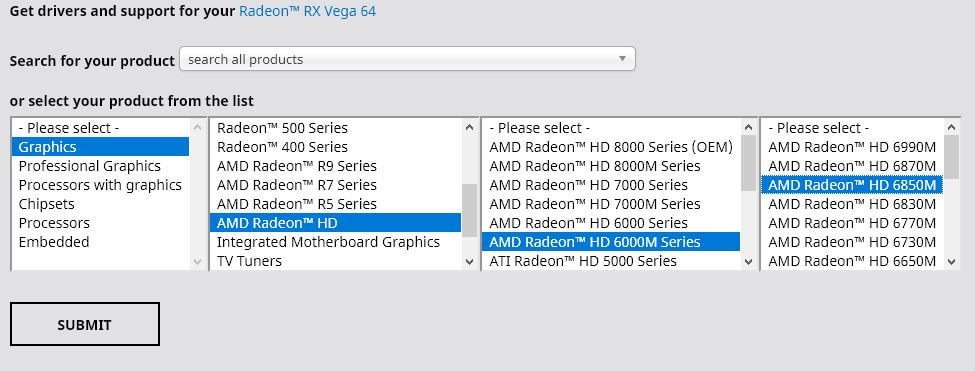Click the model list scrollbar thumb
The height and width of the screenshot is (371, 975).
pyautogui.click(x=952, y=156)
